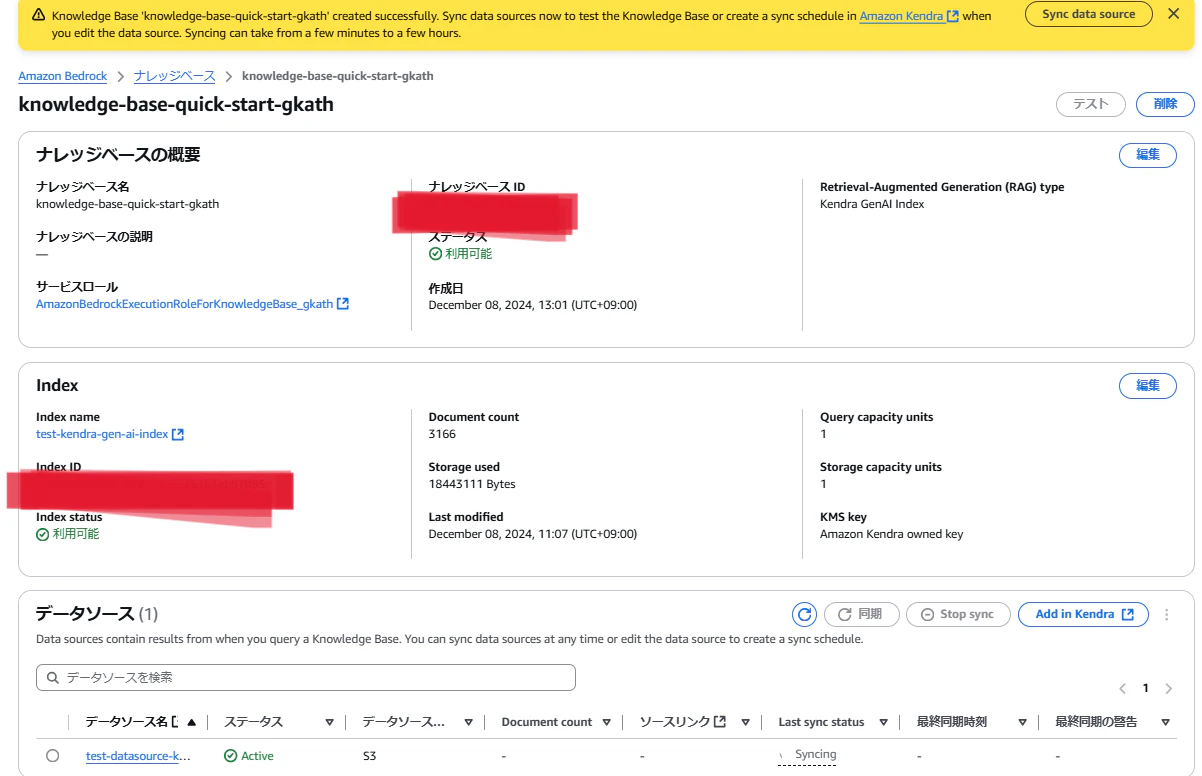
Task: Focus the データソースを検索 search field
Action: point(306,677)
